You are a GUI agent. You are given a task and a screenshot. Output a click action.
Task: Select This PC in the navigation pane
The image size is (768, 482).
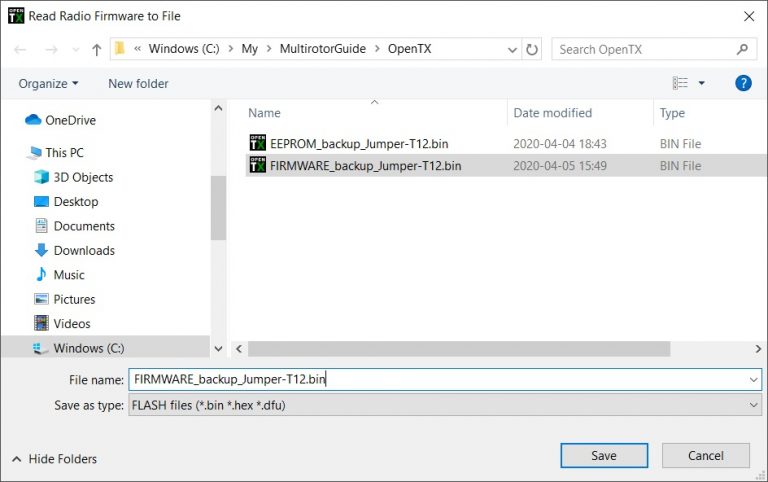click(64, 153)
